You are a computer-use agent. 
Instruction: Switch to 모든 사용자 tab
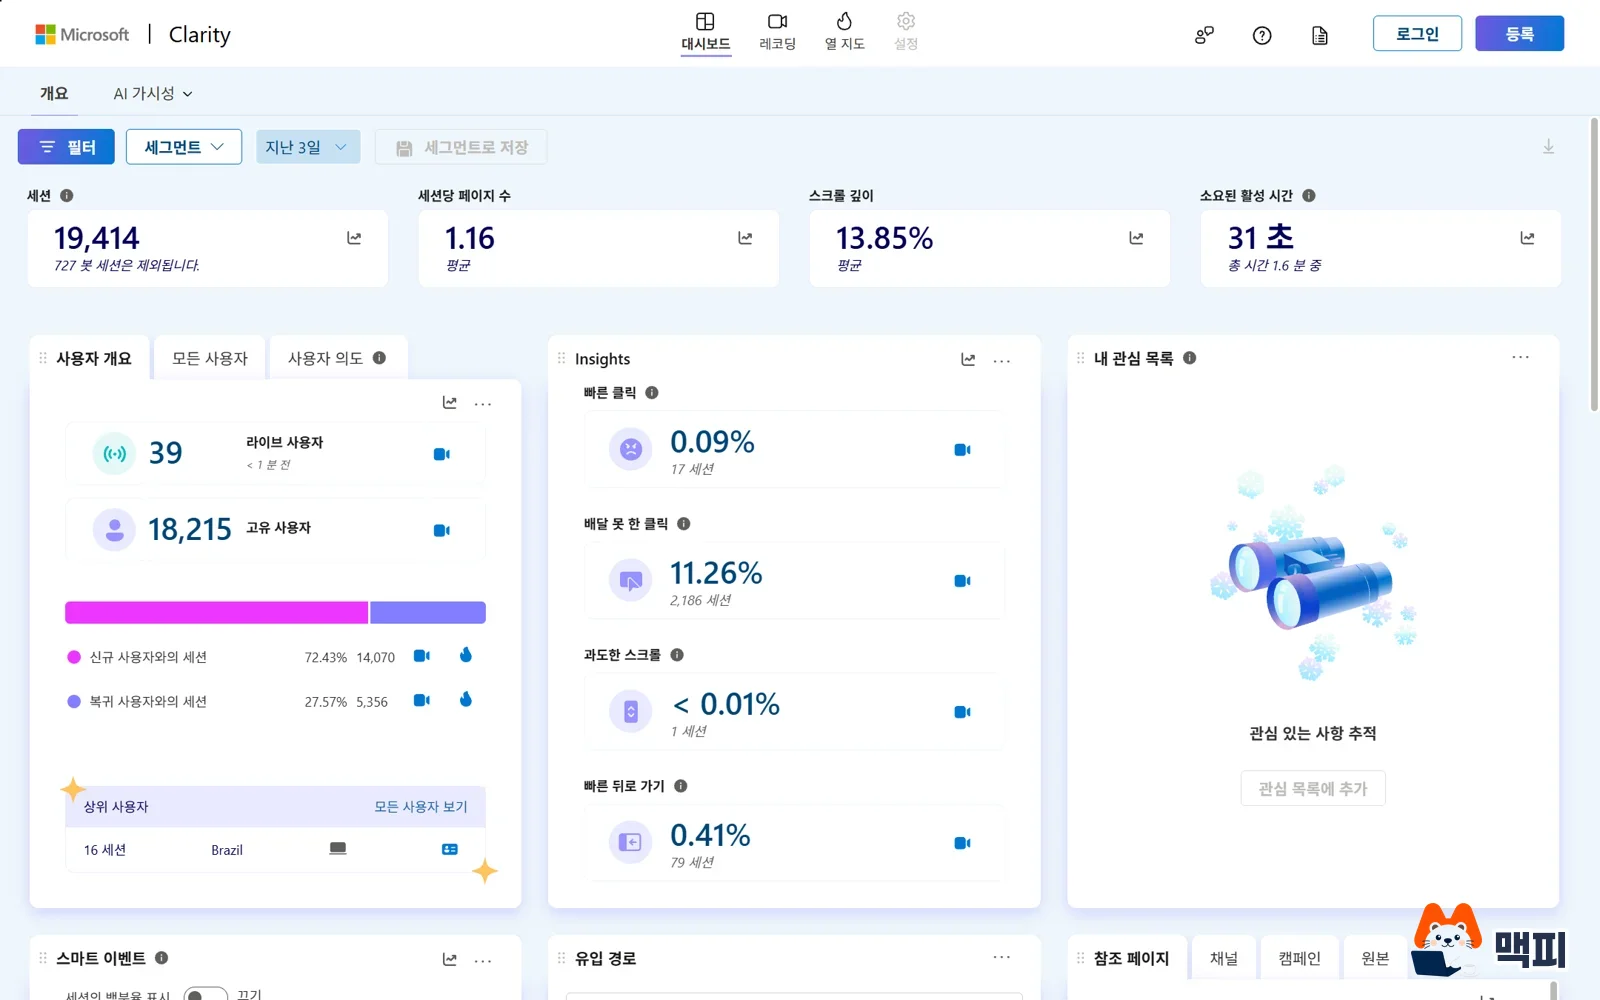210,358
